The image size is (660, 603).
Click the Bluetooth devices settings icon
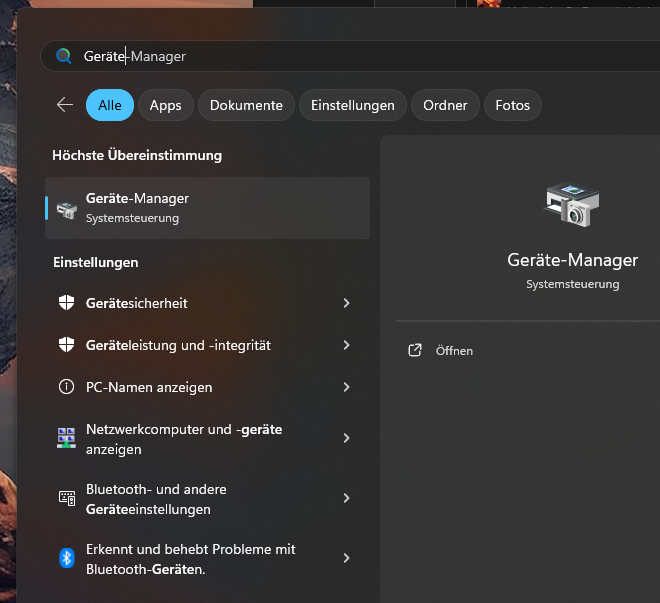tap(67, 498)
